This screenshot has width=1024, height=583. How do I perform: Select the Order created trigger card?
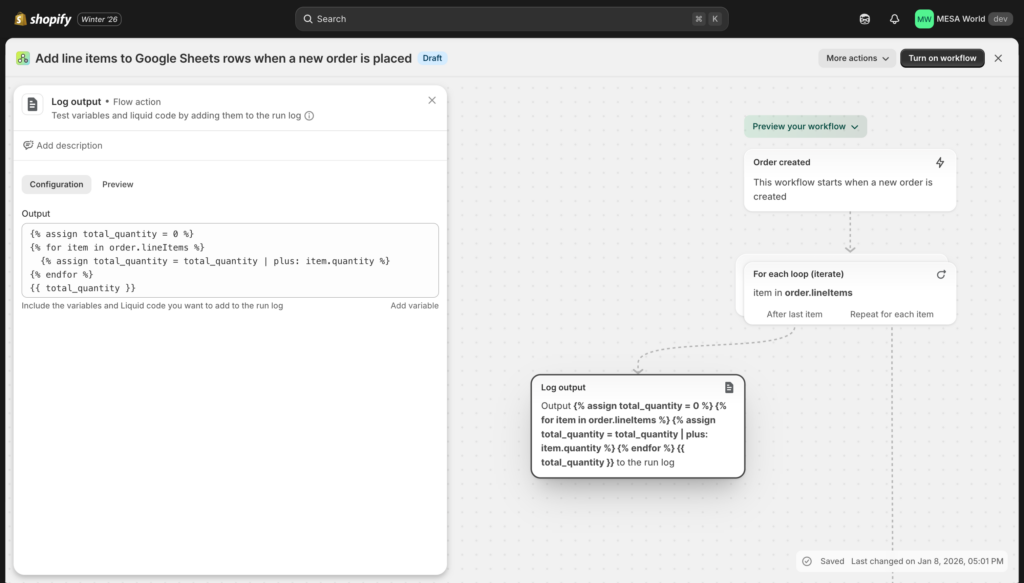click(x=850, y=180)
